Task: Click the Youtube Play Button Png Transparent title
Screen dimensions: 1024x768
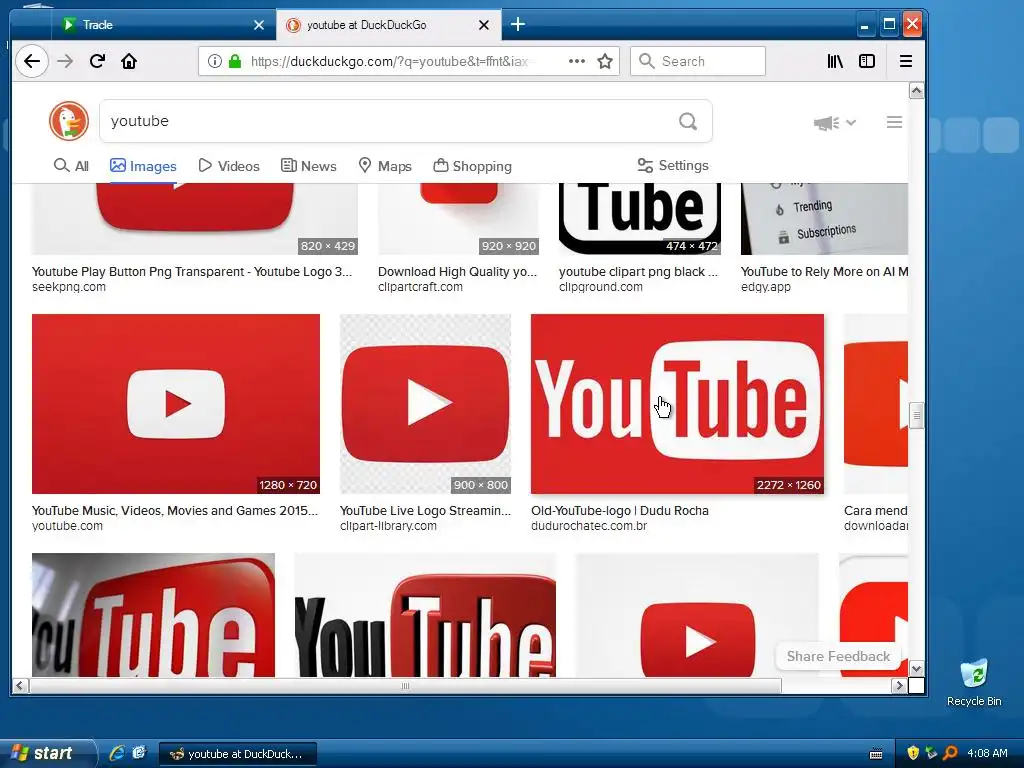Action: pyautogui.click(x=192, y=272)
